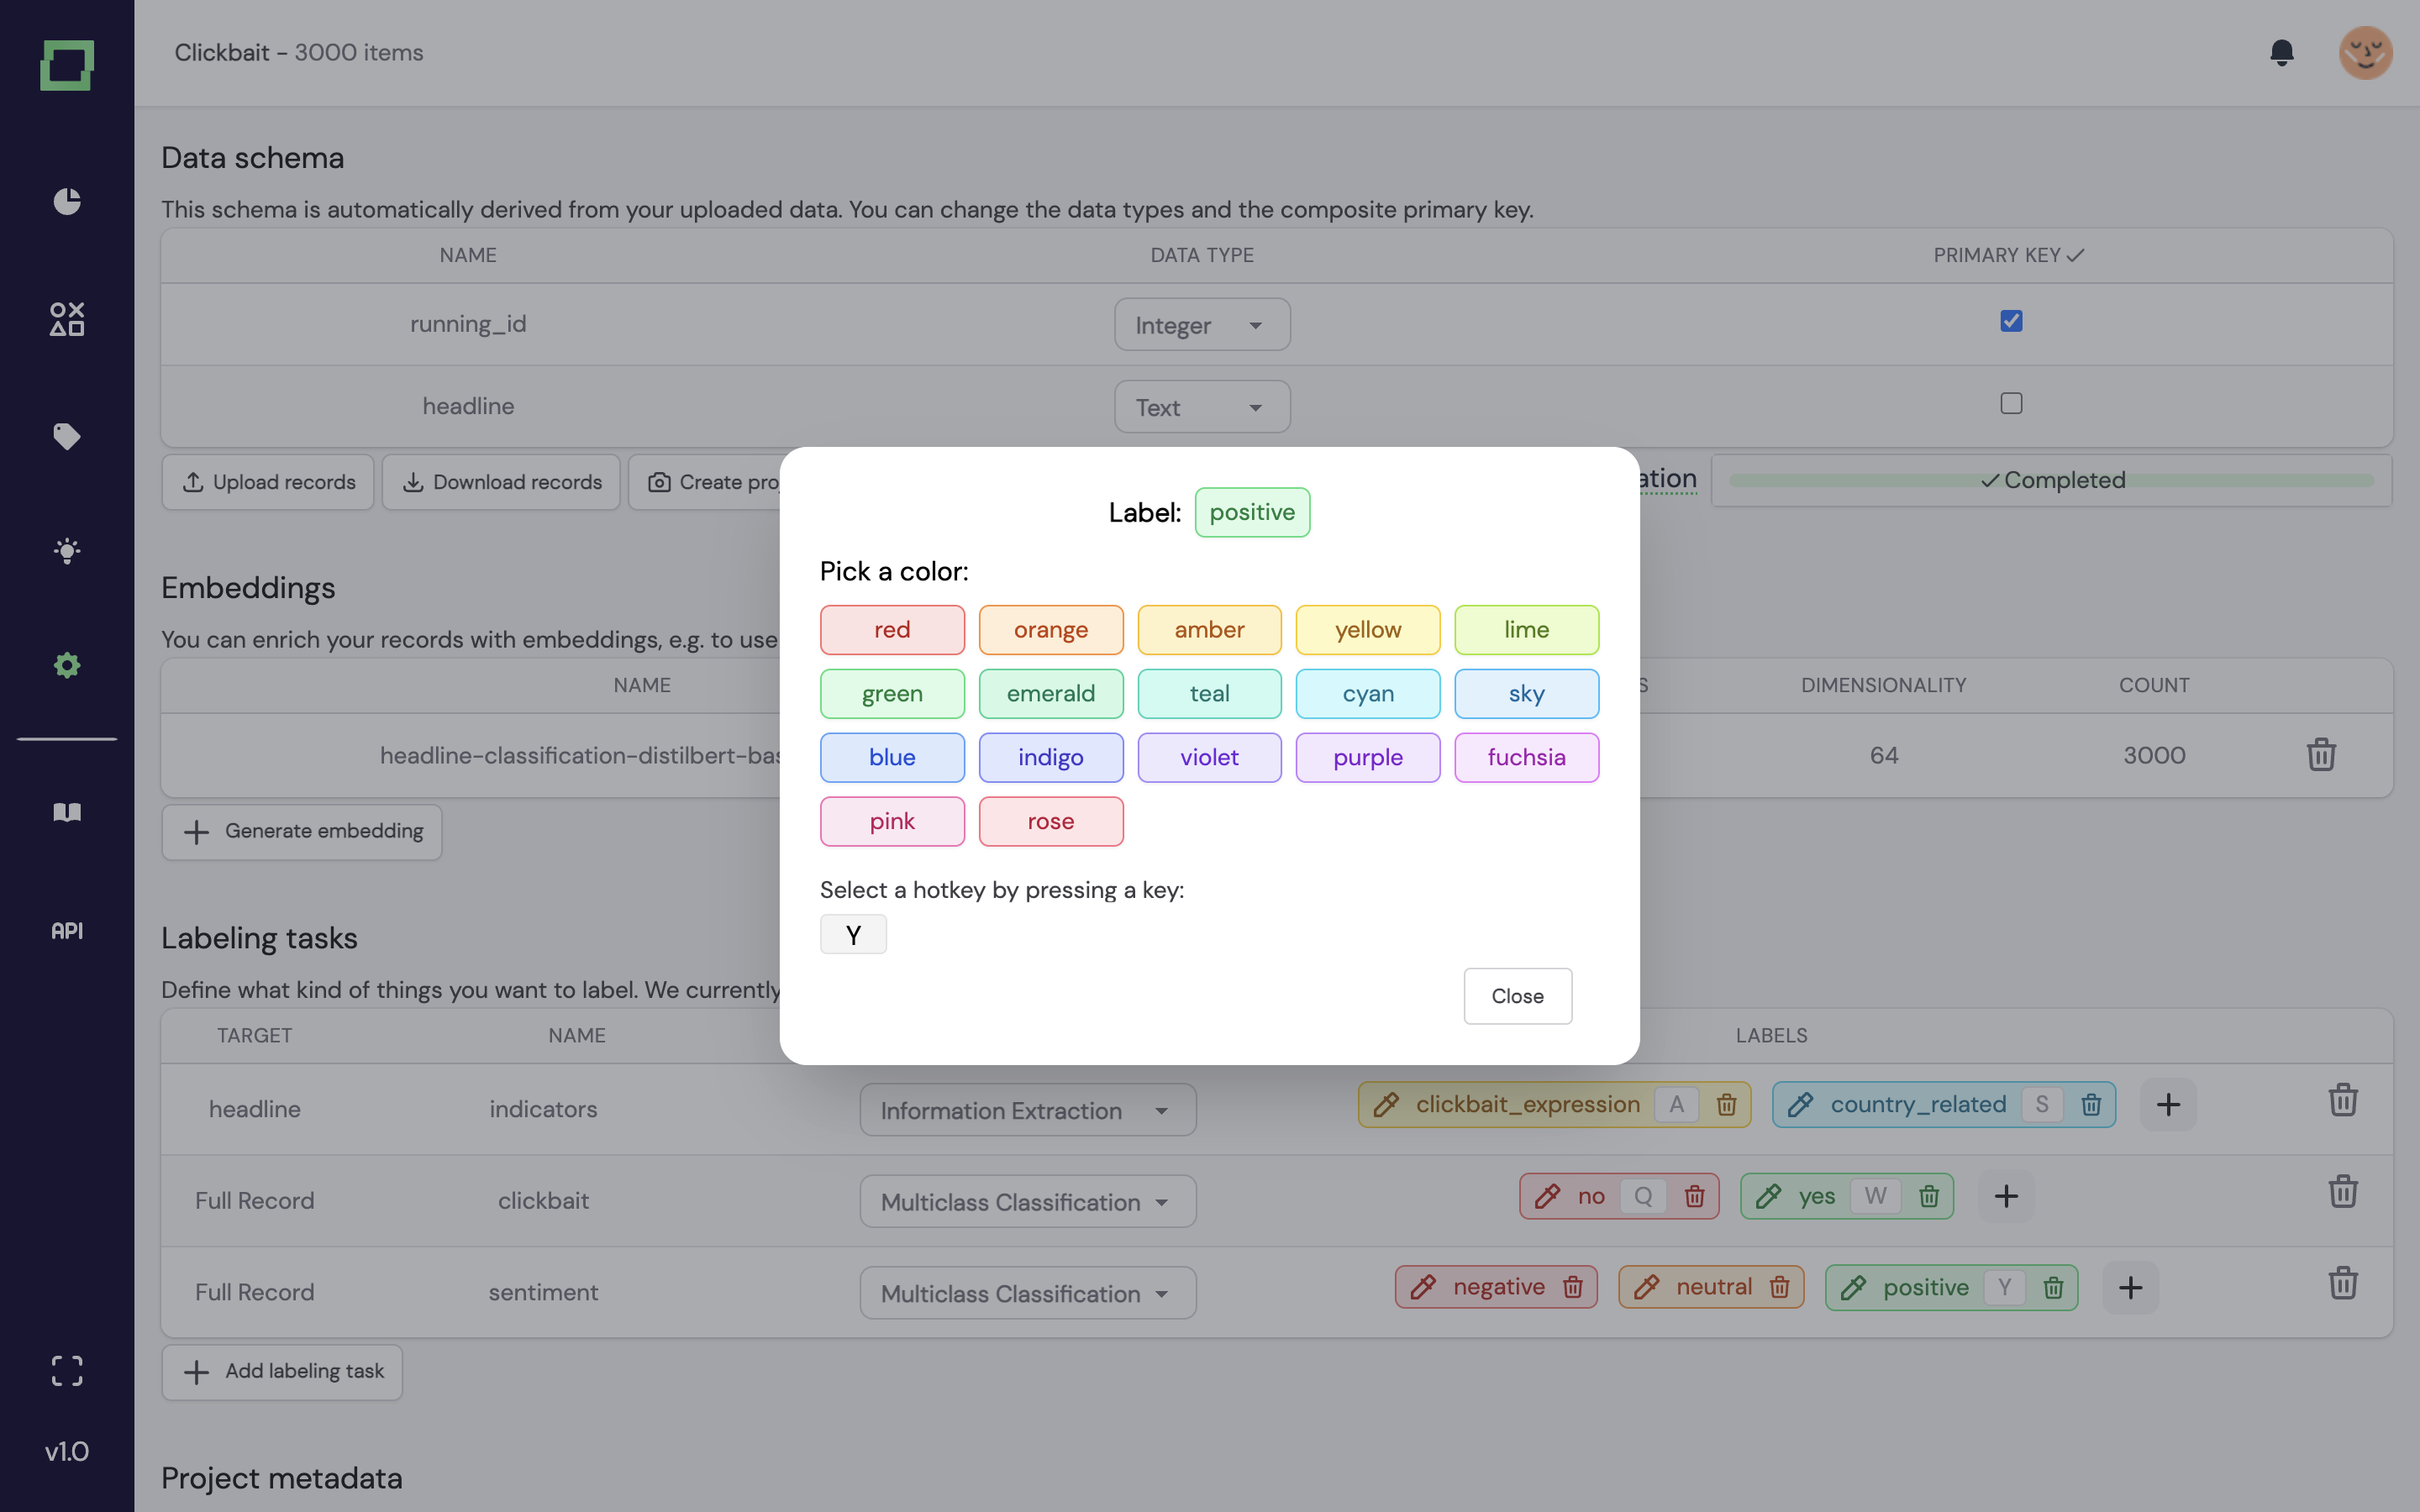Click pencil icon on negative label
2420x1512 pixels.
[x=1423, y=1287]
